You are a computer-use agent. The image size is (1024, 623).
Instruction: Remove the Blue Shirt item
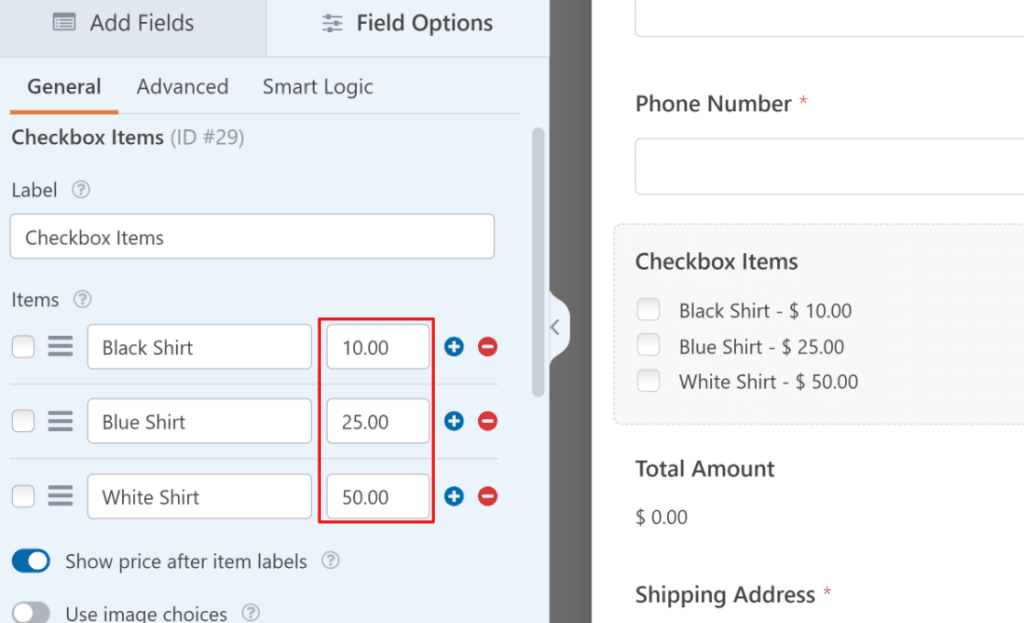pyautogui.click(x=489, y=421)
